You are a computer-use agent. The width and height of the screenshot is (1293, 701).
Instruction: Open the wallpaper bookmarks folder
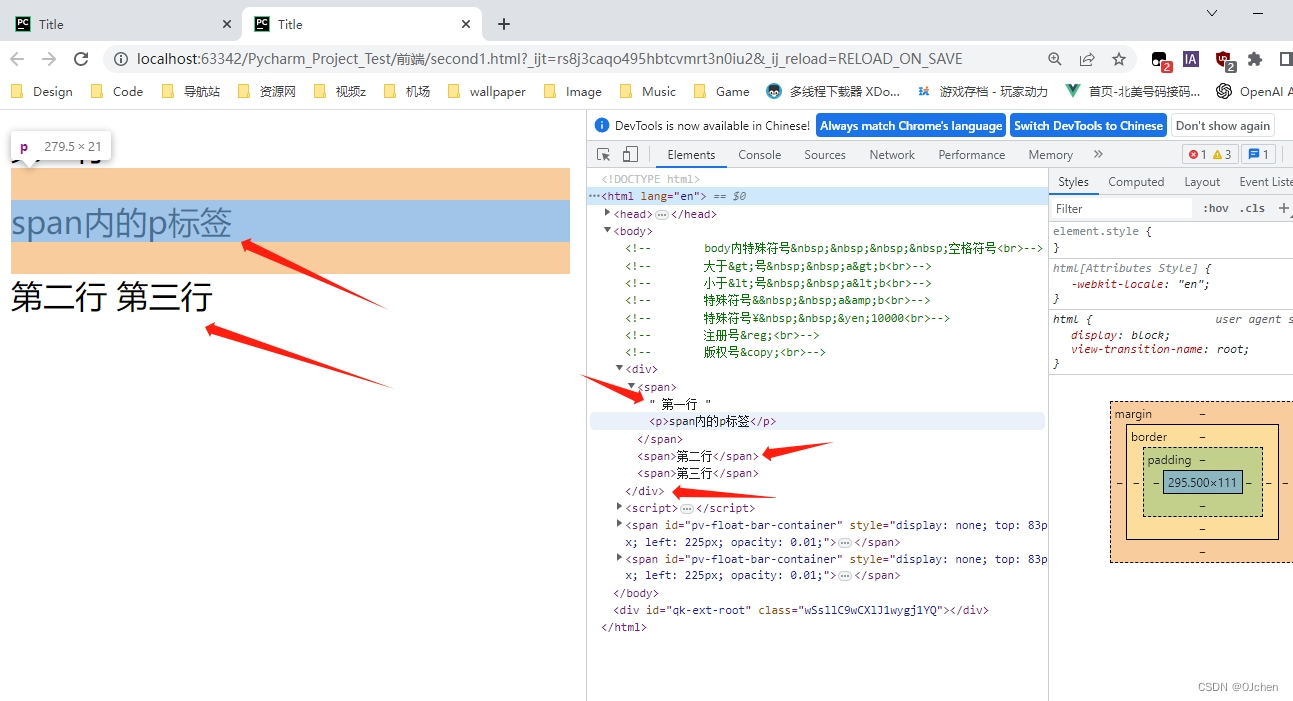pos(486,91)
